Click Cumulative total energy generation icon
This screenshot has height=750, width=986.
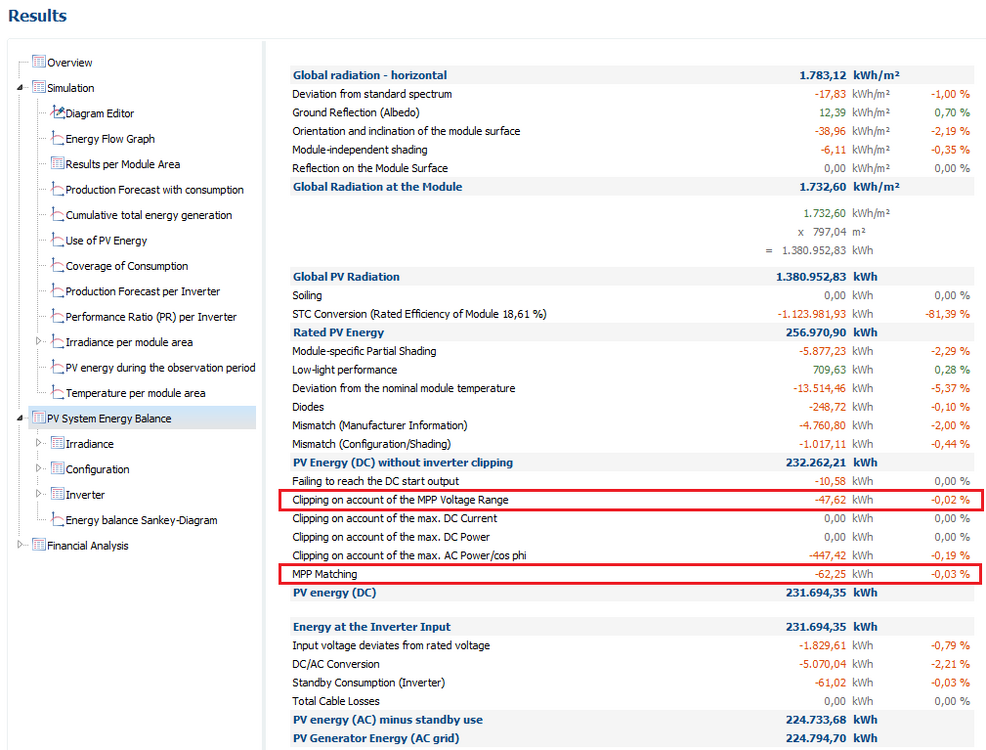click(58, 214)
